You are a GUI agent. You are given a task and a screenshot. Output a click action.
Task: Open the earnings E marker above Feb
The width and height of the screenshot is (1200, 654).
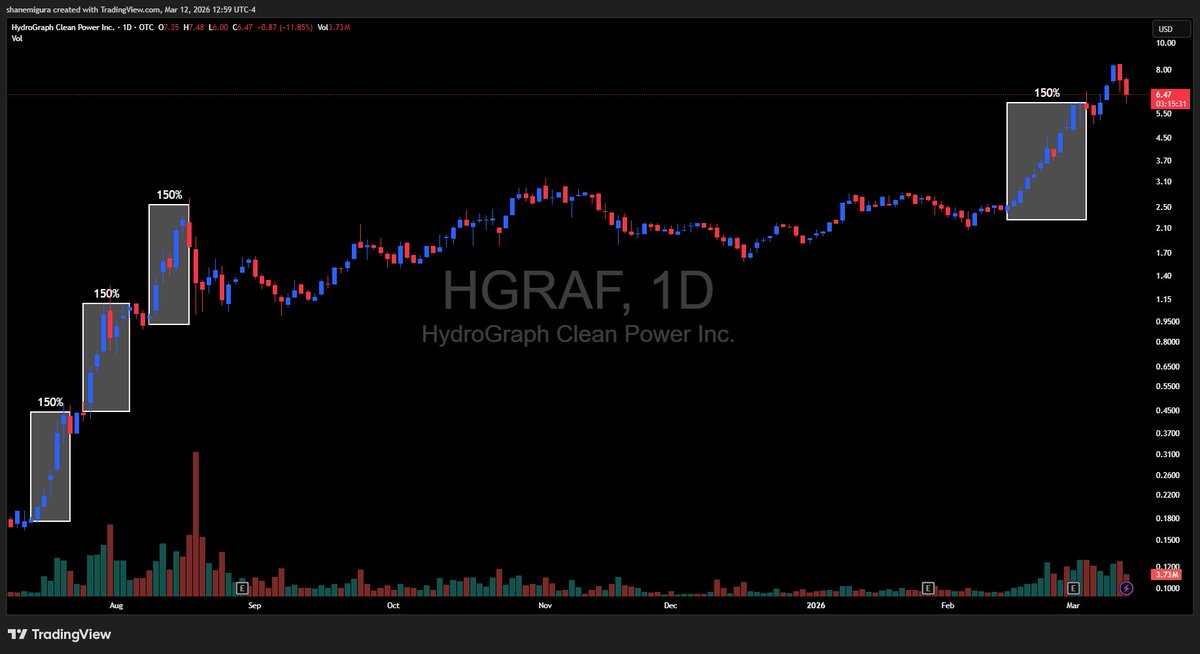pos(927,588)
